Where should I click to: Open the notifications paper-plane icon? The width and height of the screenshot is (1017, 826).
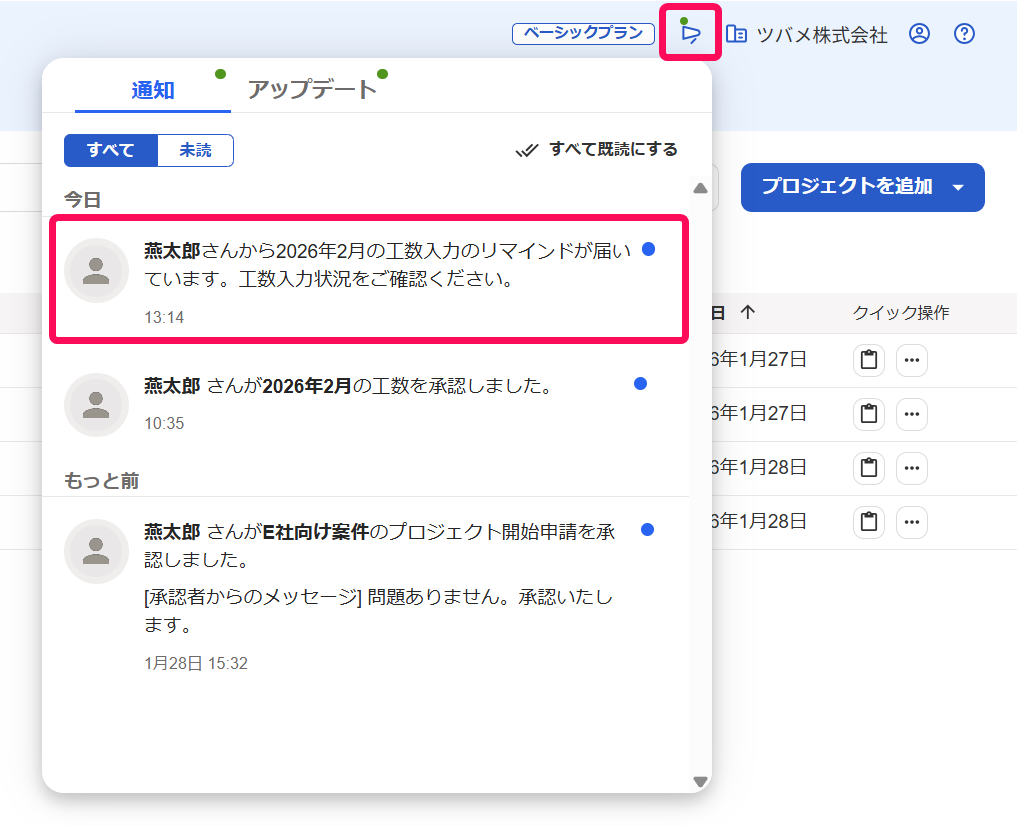(x=691, y=33)
